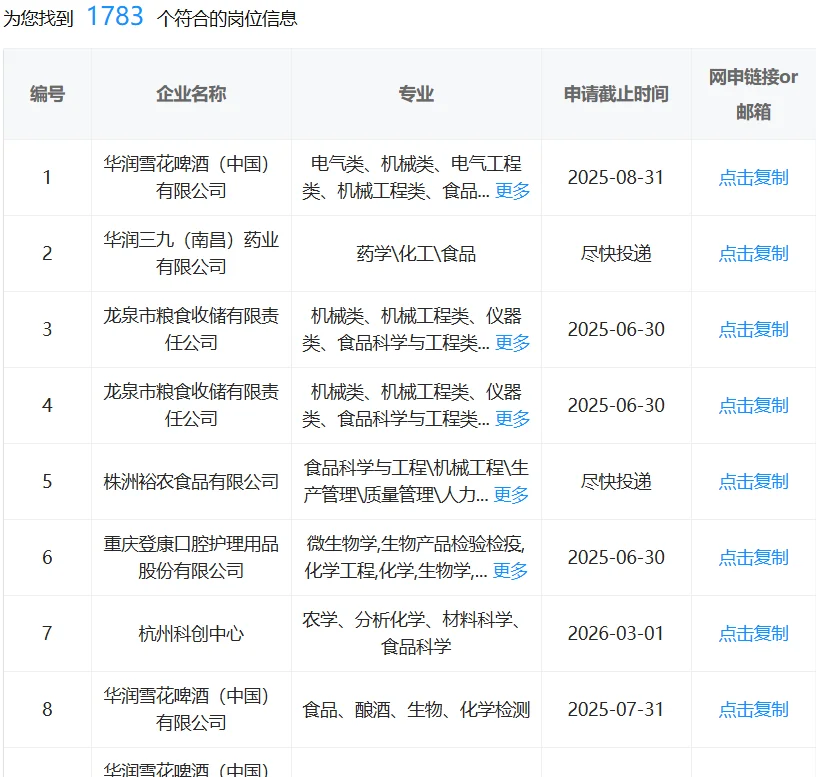816x777 pixels.
Task: Select 株洲裕农食品有限公司 company cell
Action: coord(191,481)
